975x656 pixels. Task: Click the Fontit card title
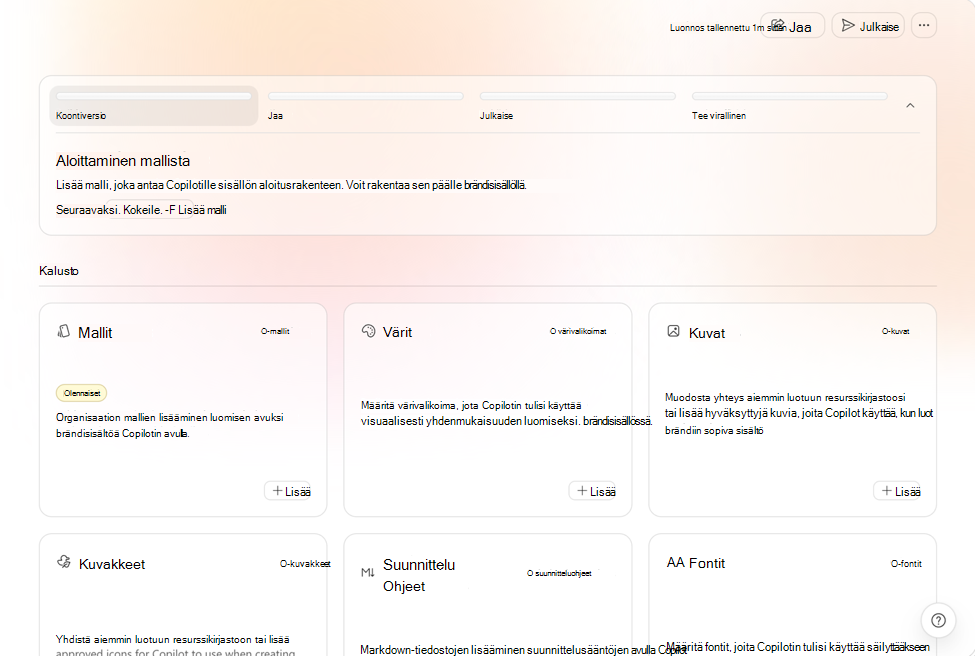707,563
